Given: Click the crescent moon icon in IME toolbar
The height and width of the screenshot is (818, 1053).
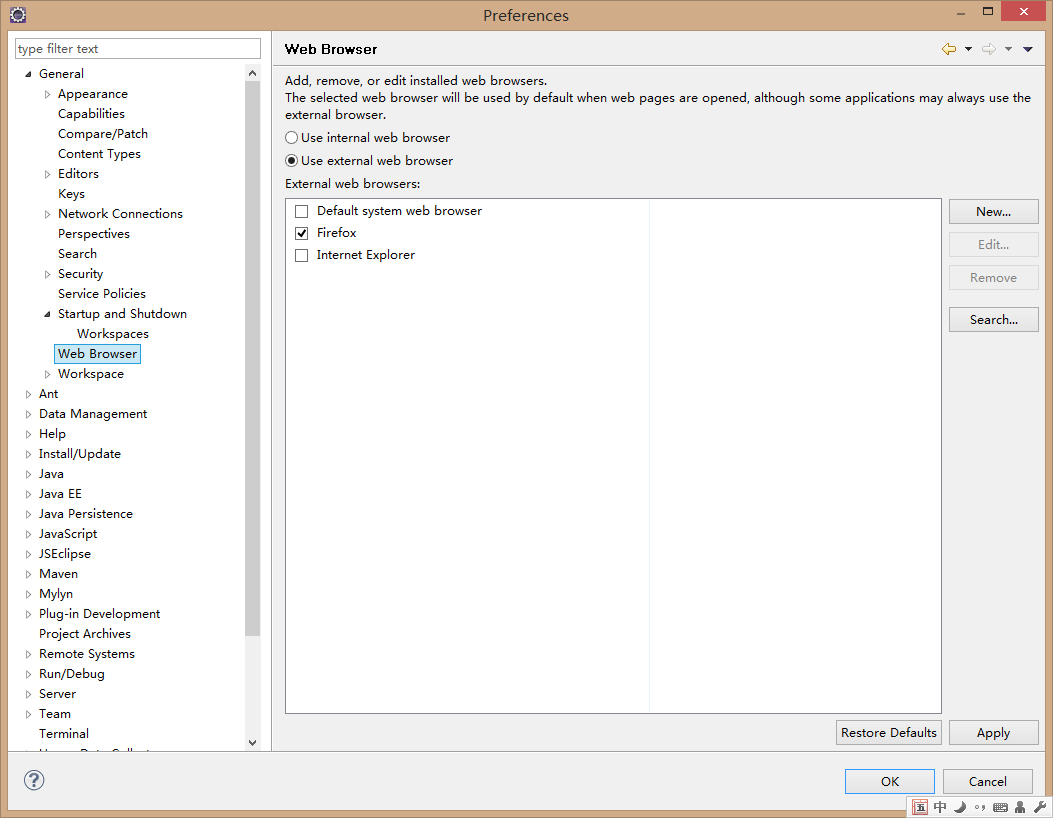Looking at the screenshot, I should [960, 807].
